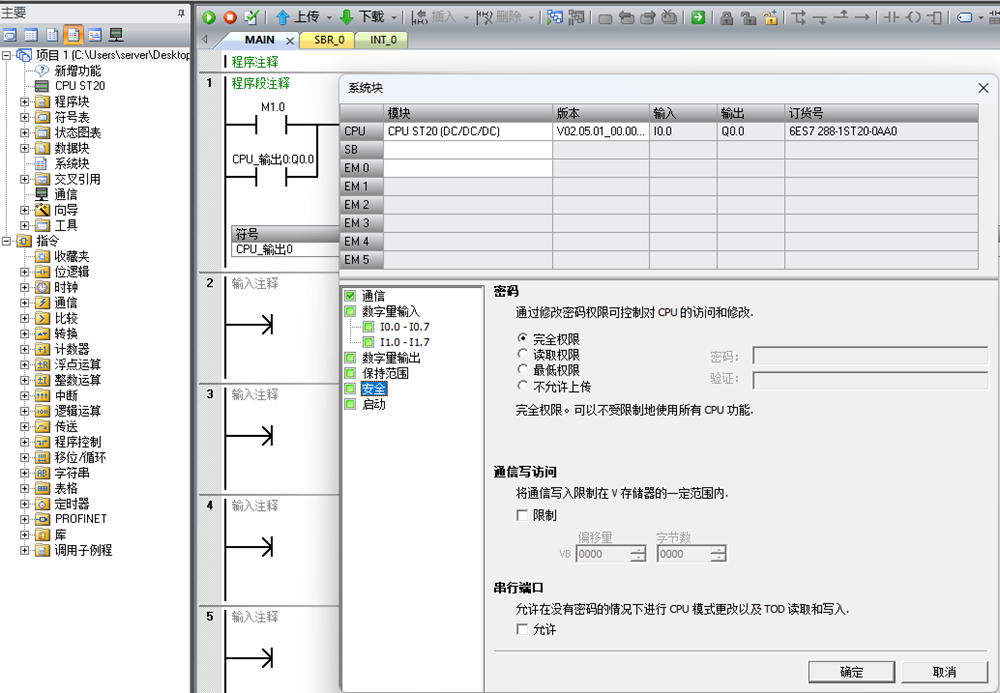The height and width of the screenshot is (693, 1000).
Task: Expand the 位逻辑 instruction folder
Action: (26, 272)
